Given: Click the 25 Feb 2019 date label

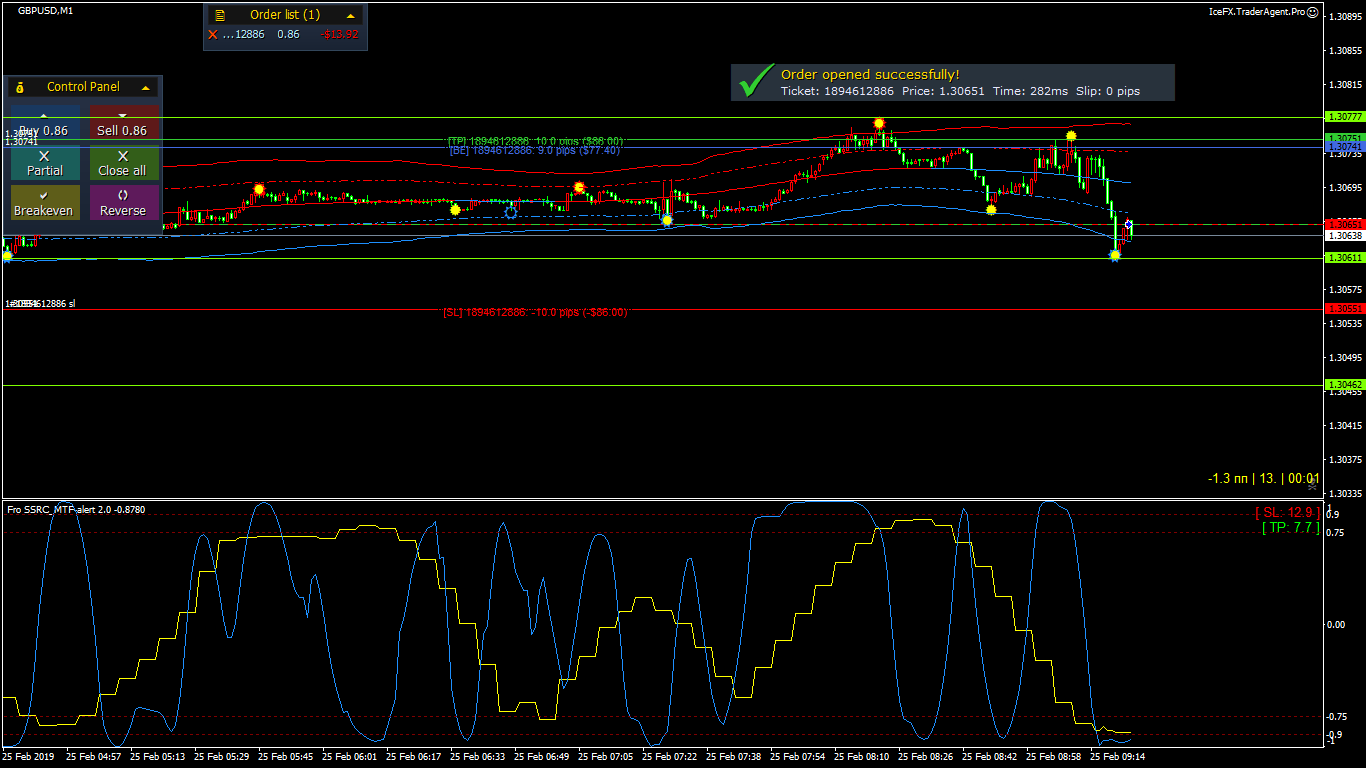Looking at the screenshot, I should [x=30, y=757].
